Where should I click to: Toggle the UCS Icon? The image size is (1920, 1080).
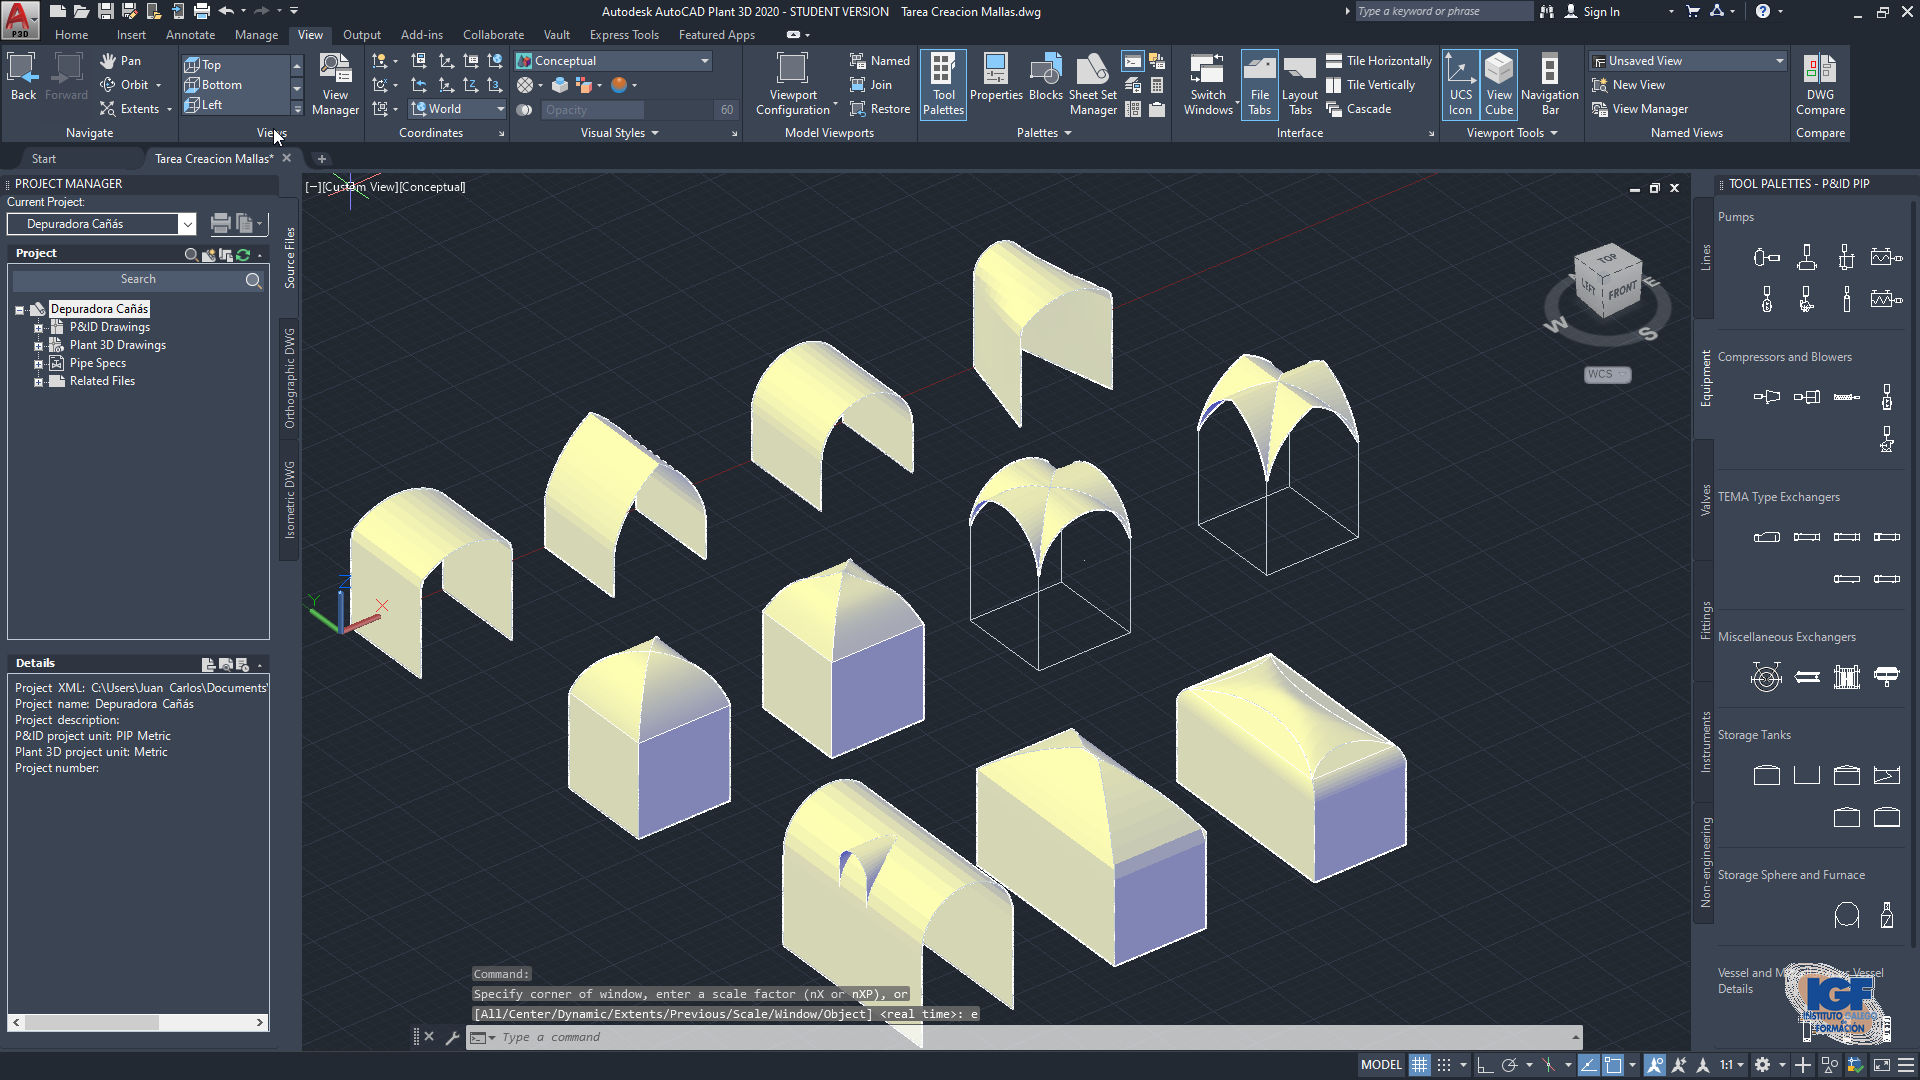tap(1460, 85)
